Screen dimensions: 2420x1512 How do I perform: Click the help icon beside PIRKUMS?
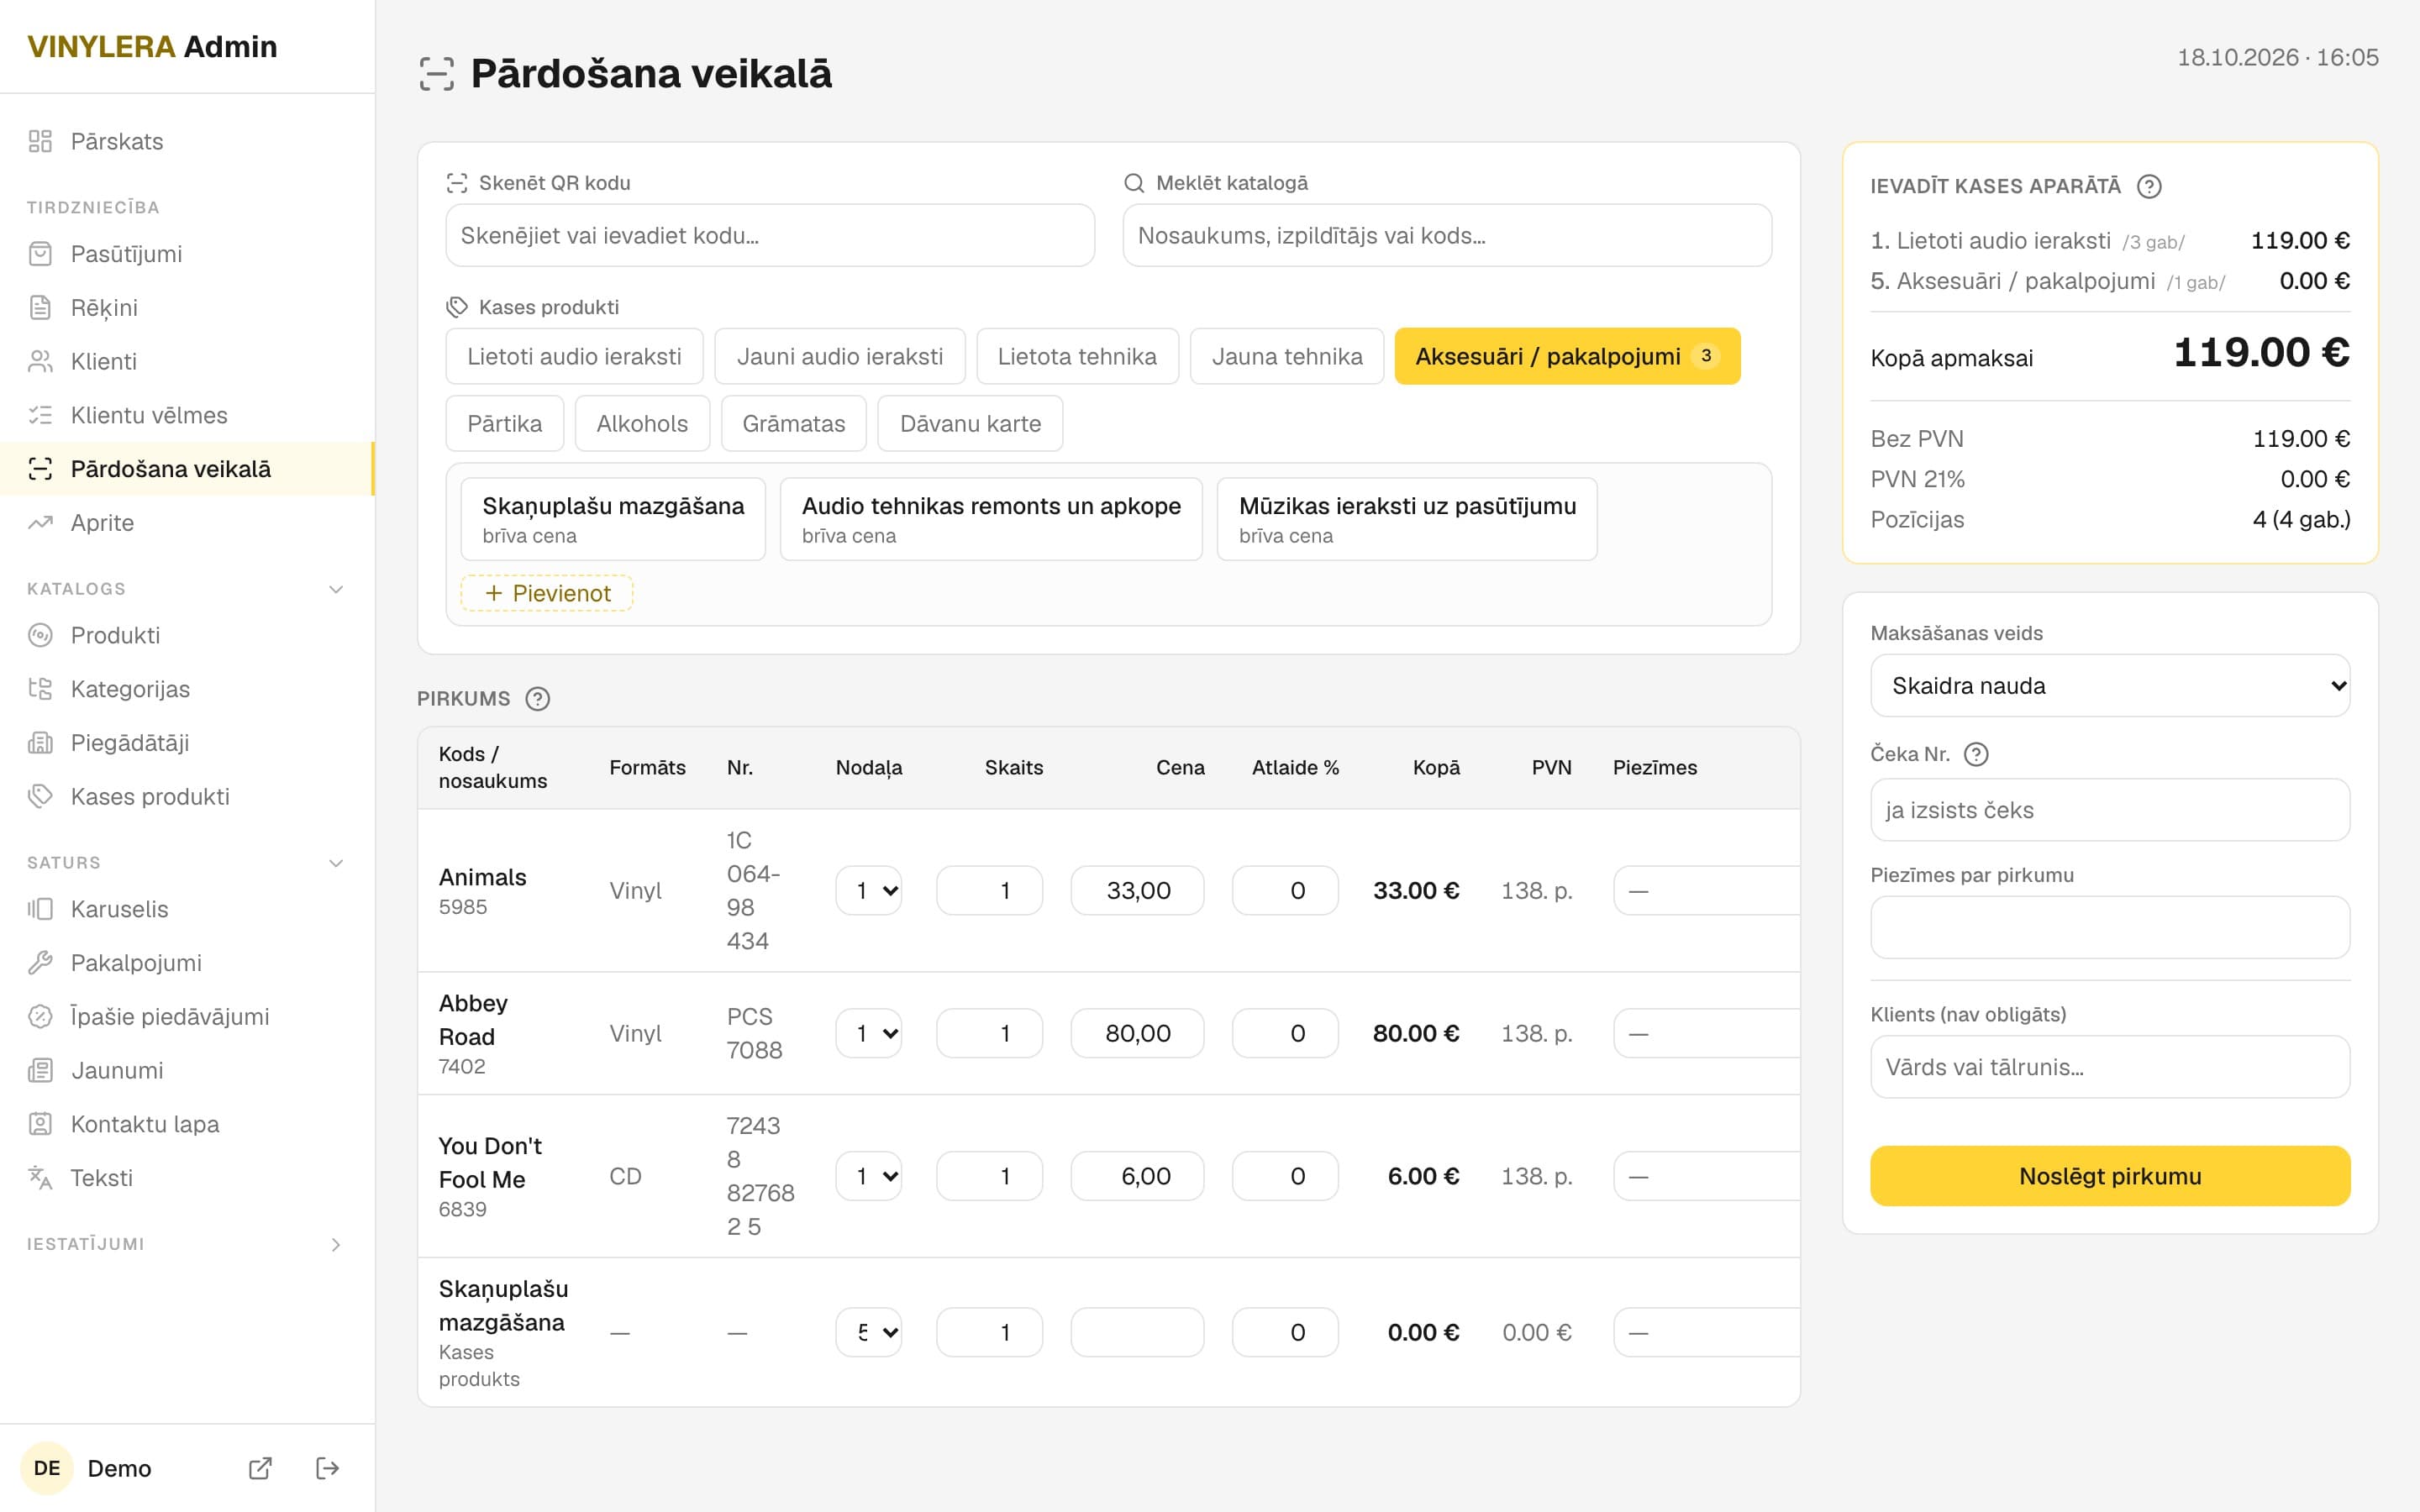coord(538,699)
